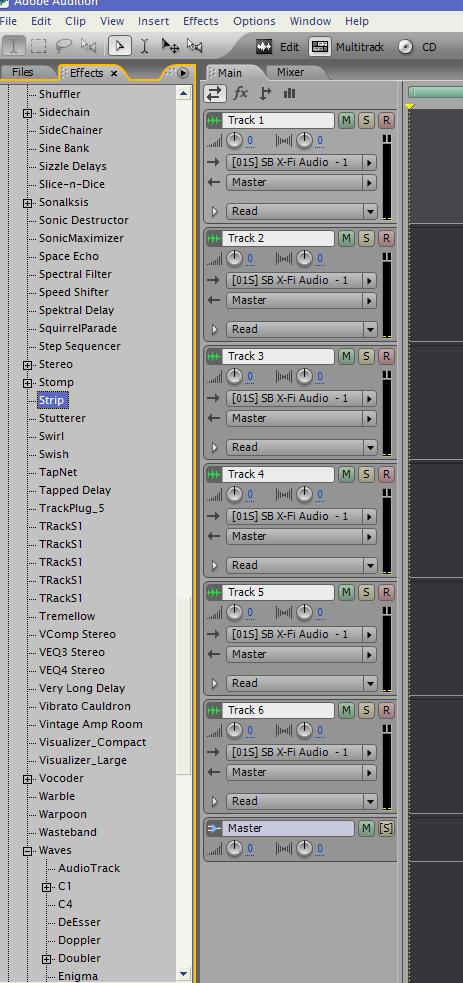Click the Marquee Selection tool icon
Screen dimensions: 463x983
(39, 46)
